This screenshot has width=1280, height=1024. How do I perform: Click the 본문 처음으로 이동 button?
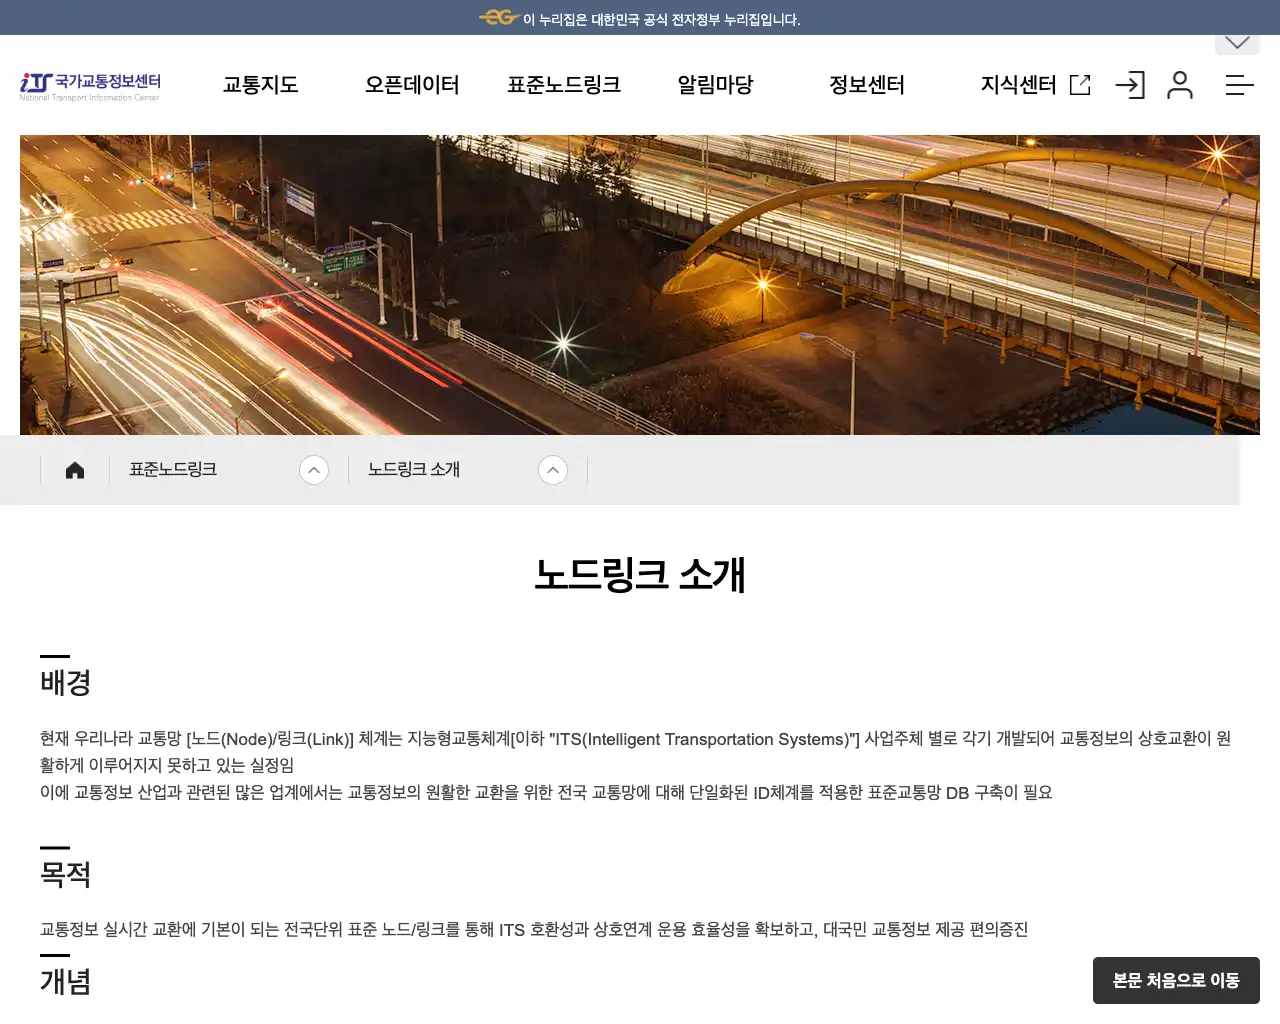point(1176,980)
